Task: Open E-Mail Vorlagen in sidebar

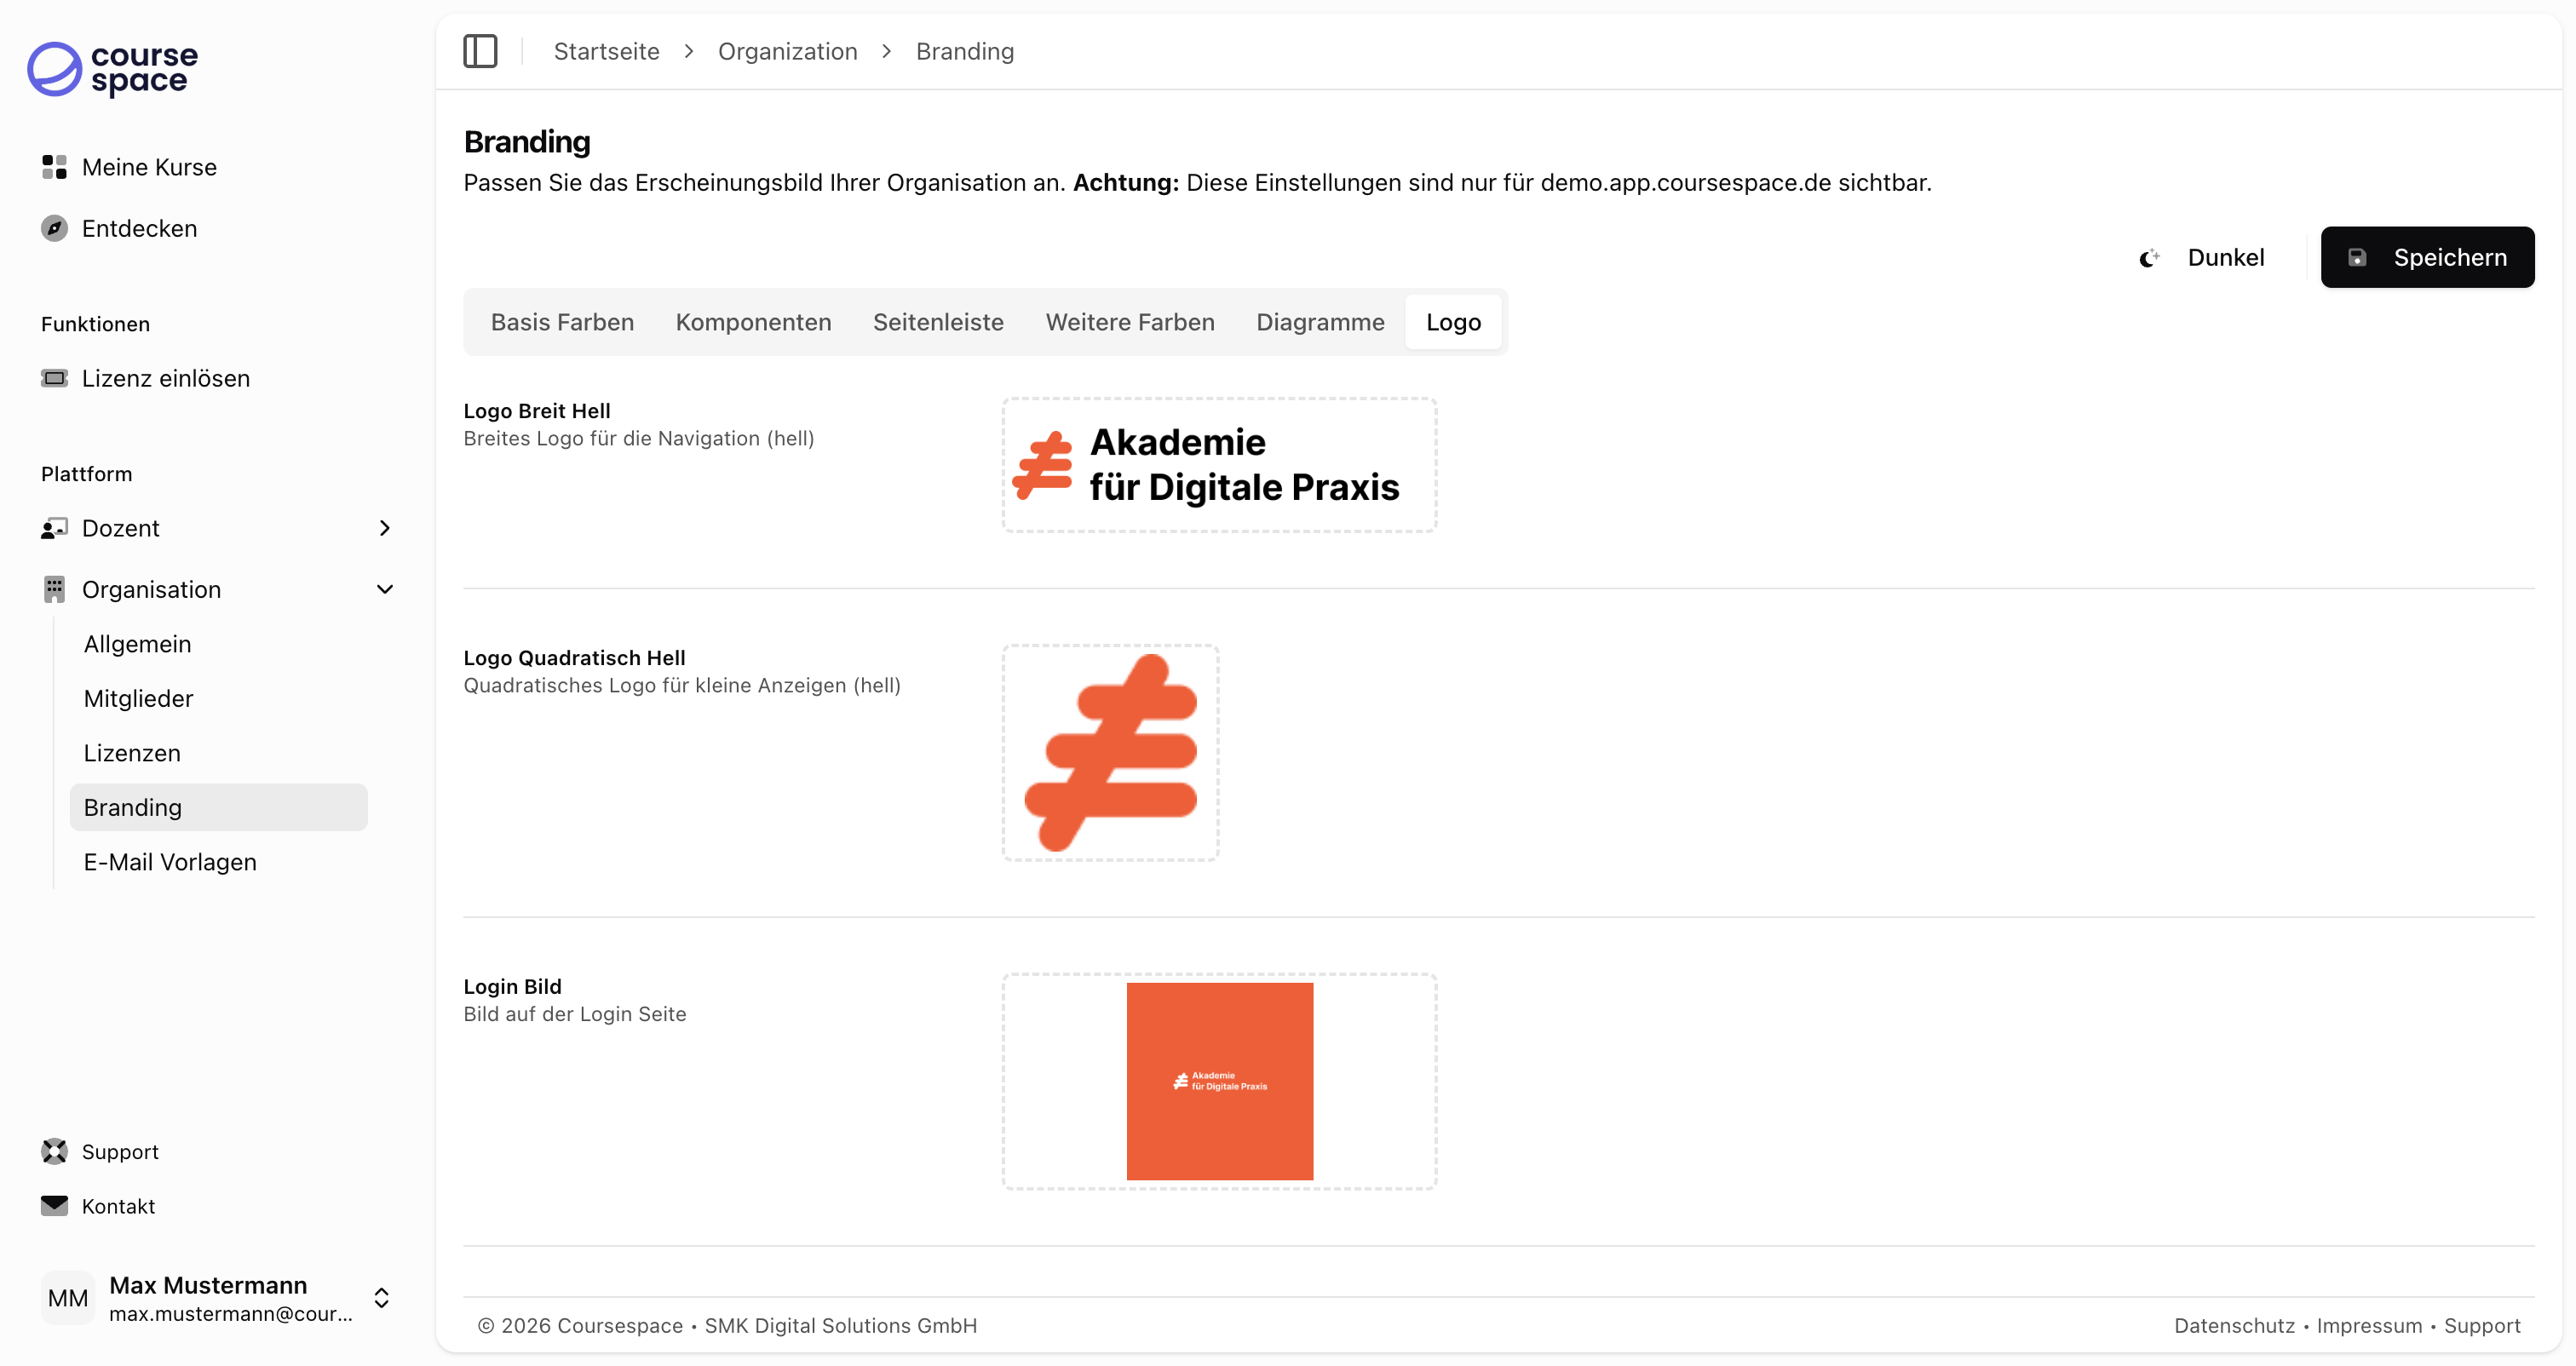Action: (x=170, y=862)
